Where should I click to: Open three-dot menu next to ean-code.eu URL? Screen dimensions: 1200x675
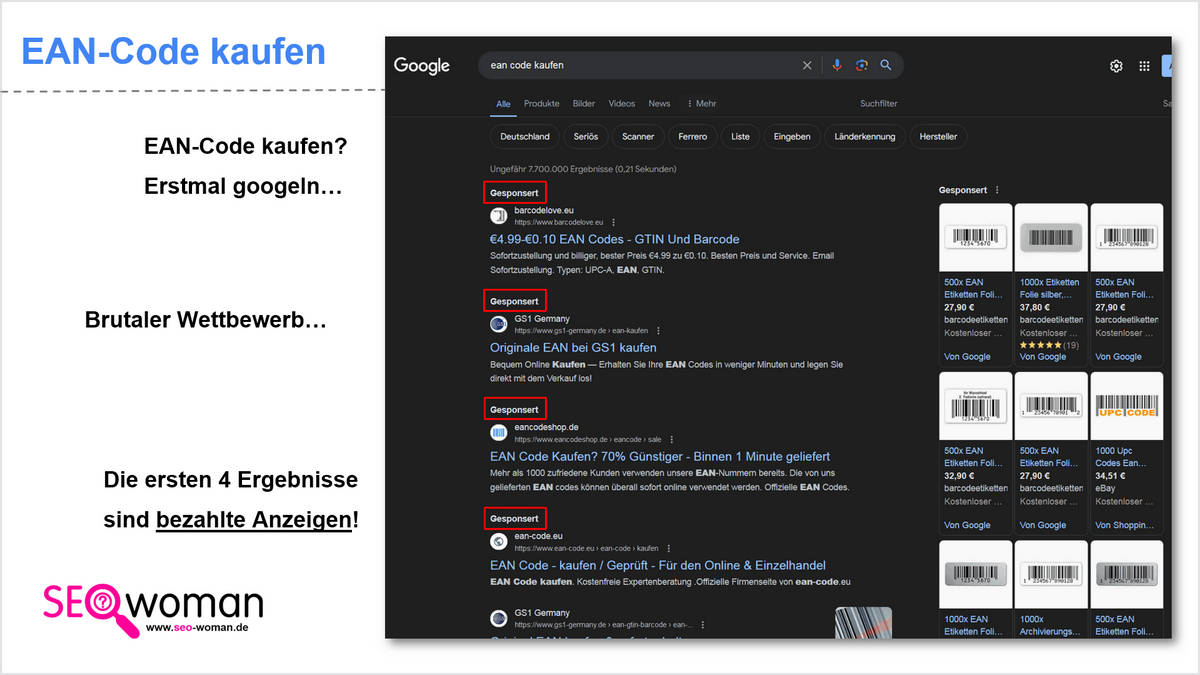tap(669, 549)
